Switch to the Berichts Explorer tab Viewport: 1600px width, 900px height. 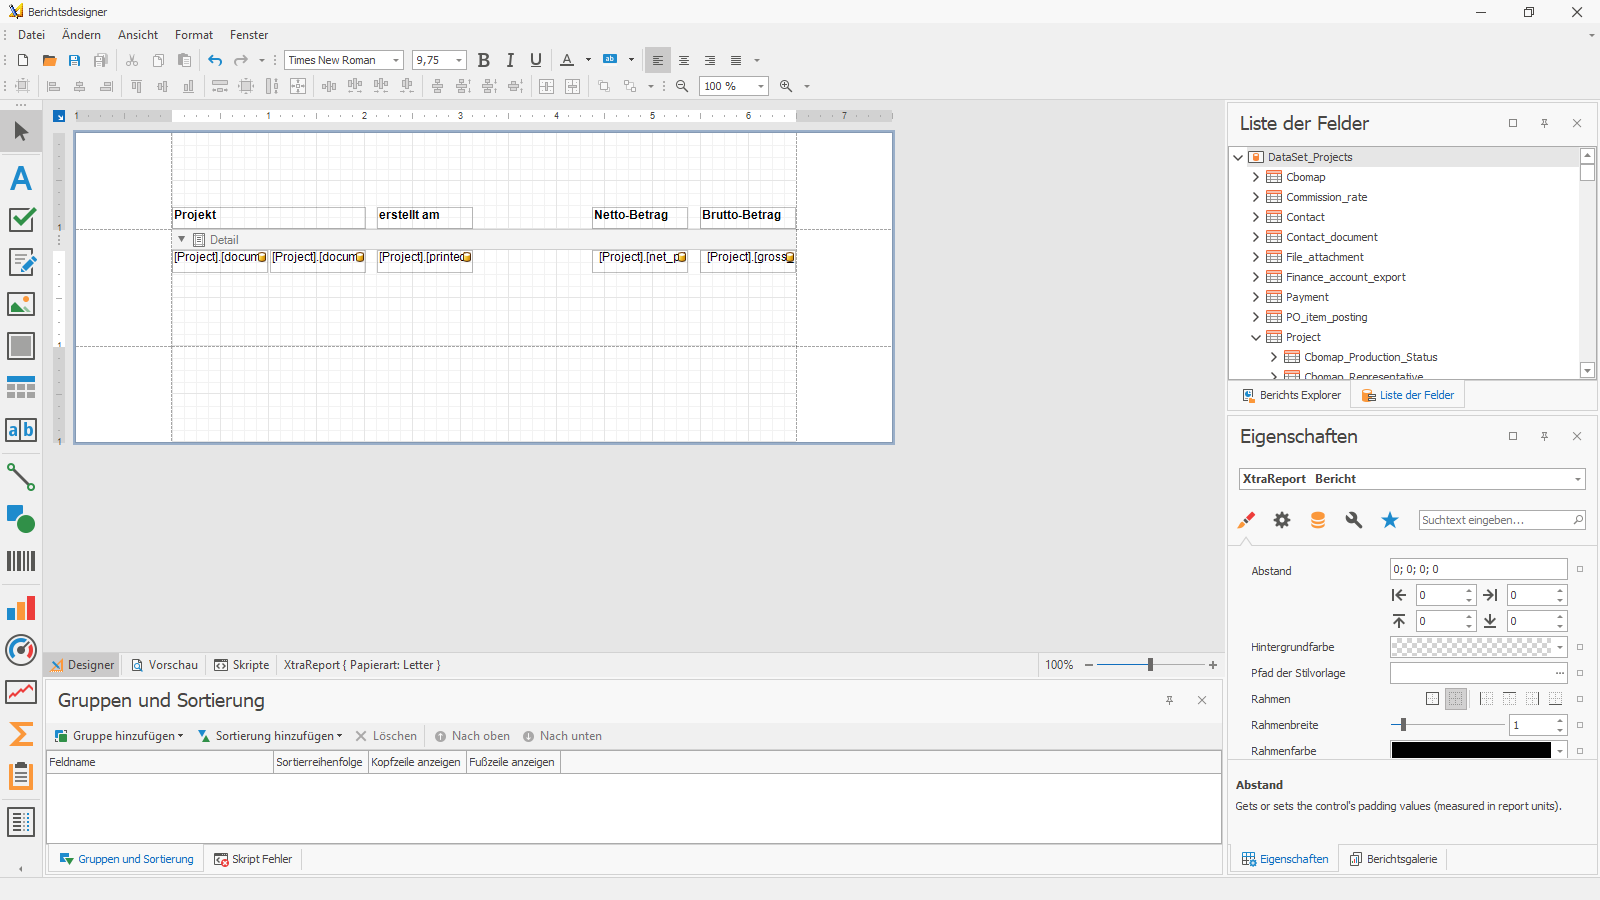[1291, 395]
